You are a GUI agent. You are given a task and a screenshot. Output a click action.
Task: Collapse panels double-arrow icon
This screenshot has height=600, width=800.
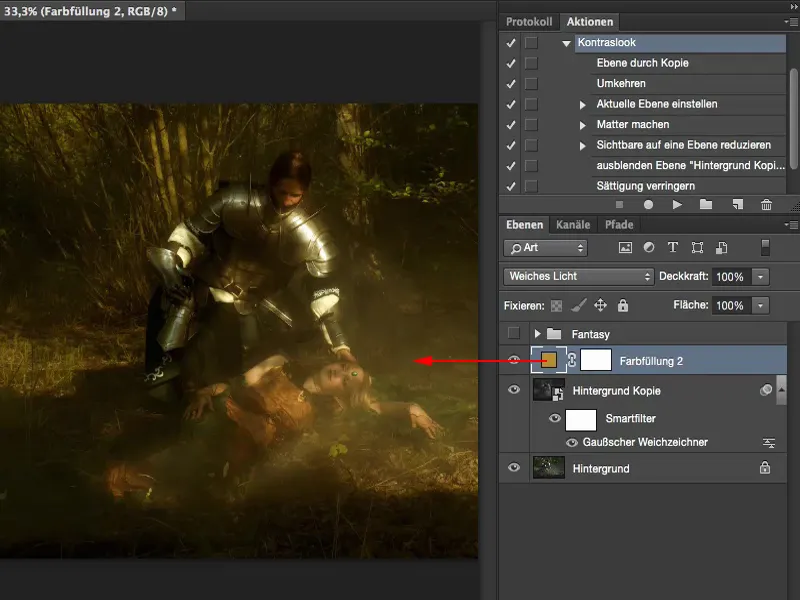click(x=793, y=6)
